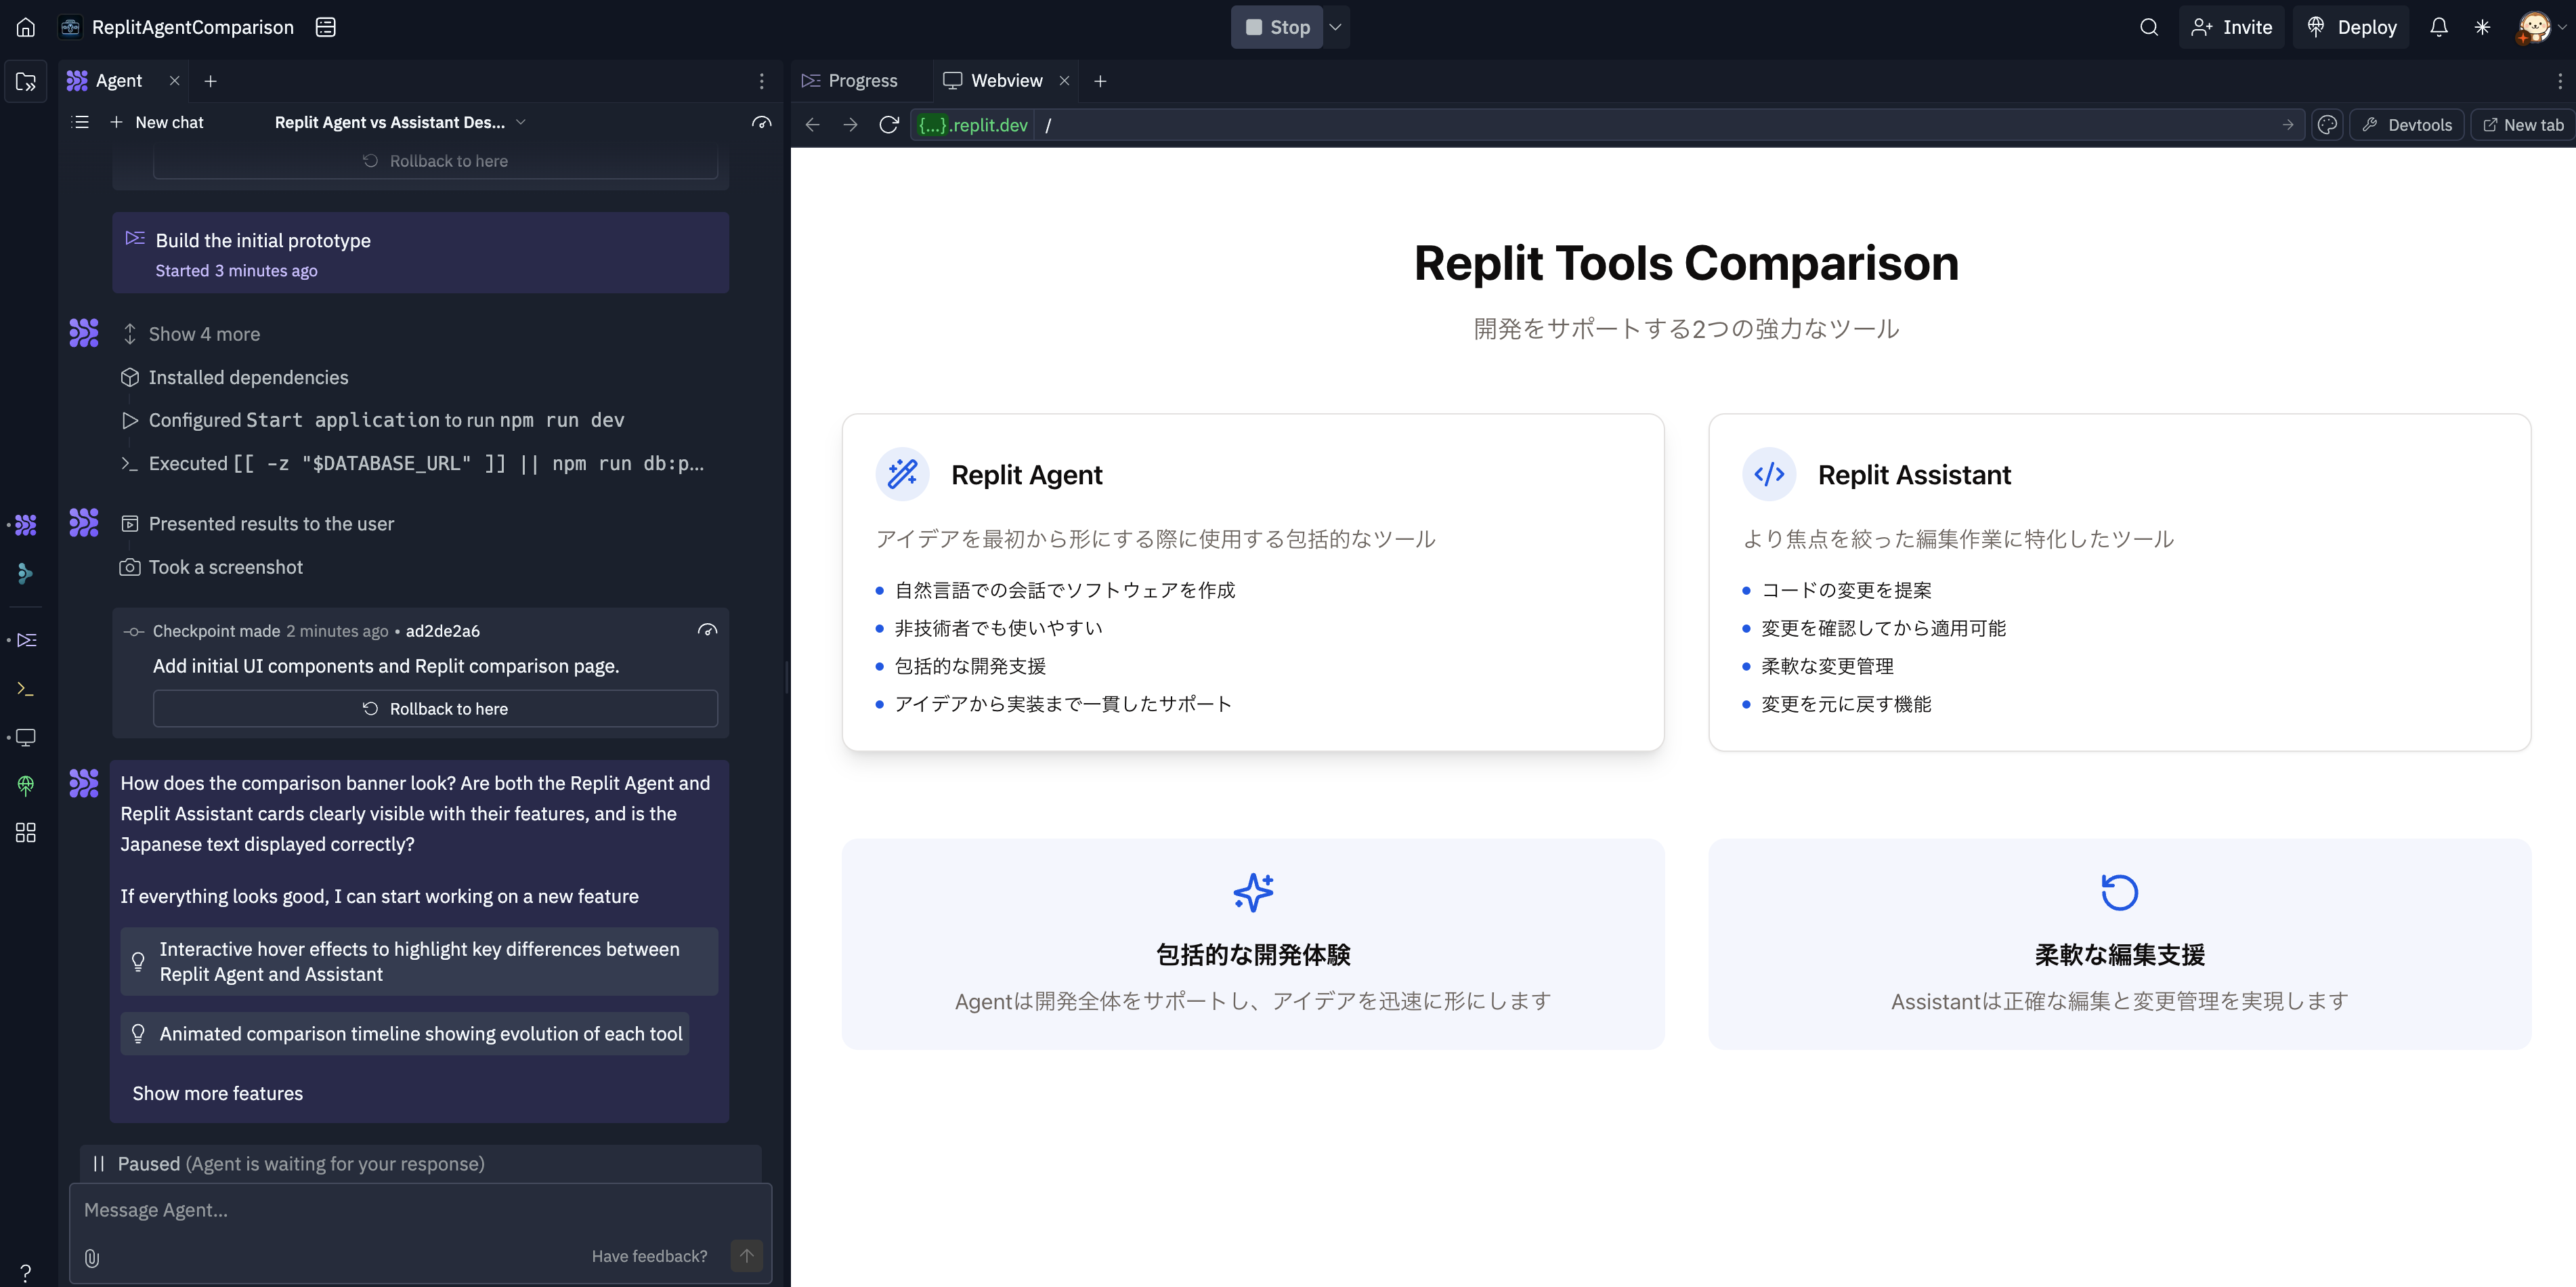Open new chat panel menu
2576x1287 pixels.
click(x=81, y=122)
